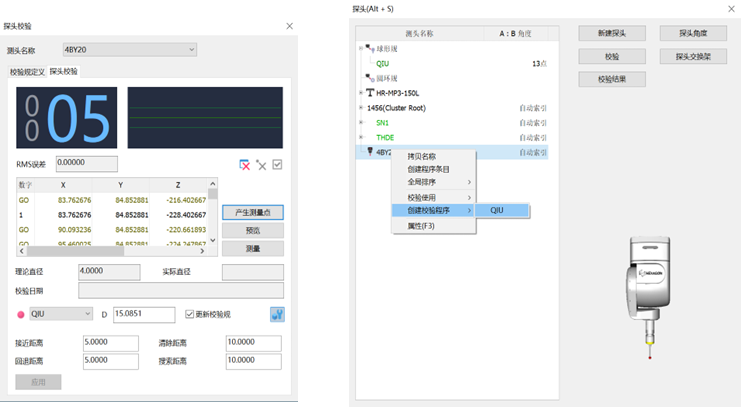Toggle the checkbox right of RMS误差 row
The image size is (741, 407).
(277, 165)
